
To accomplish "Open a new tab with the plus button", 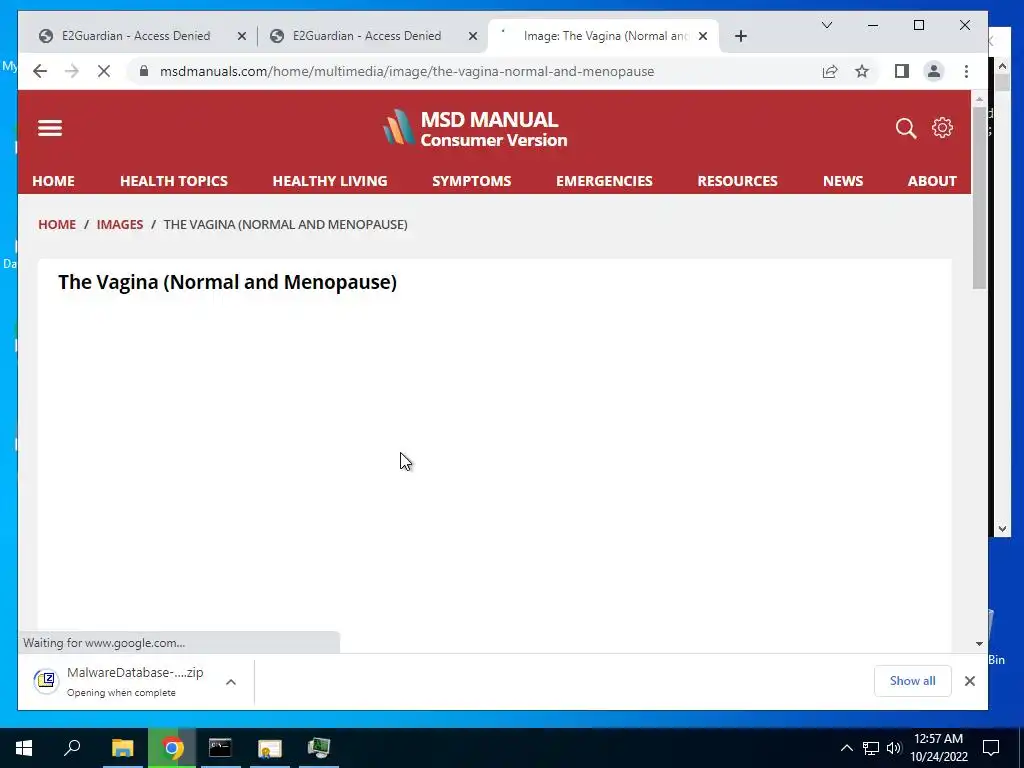I will coord(741,36).
